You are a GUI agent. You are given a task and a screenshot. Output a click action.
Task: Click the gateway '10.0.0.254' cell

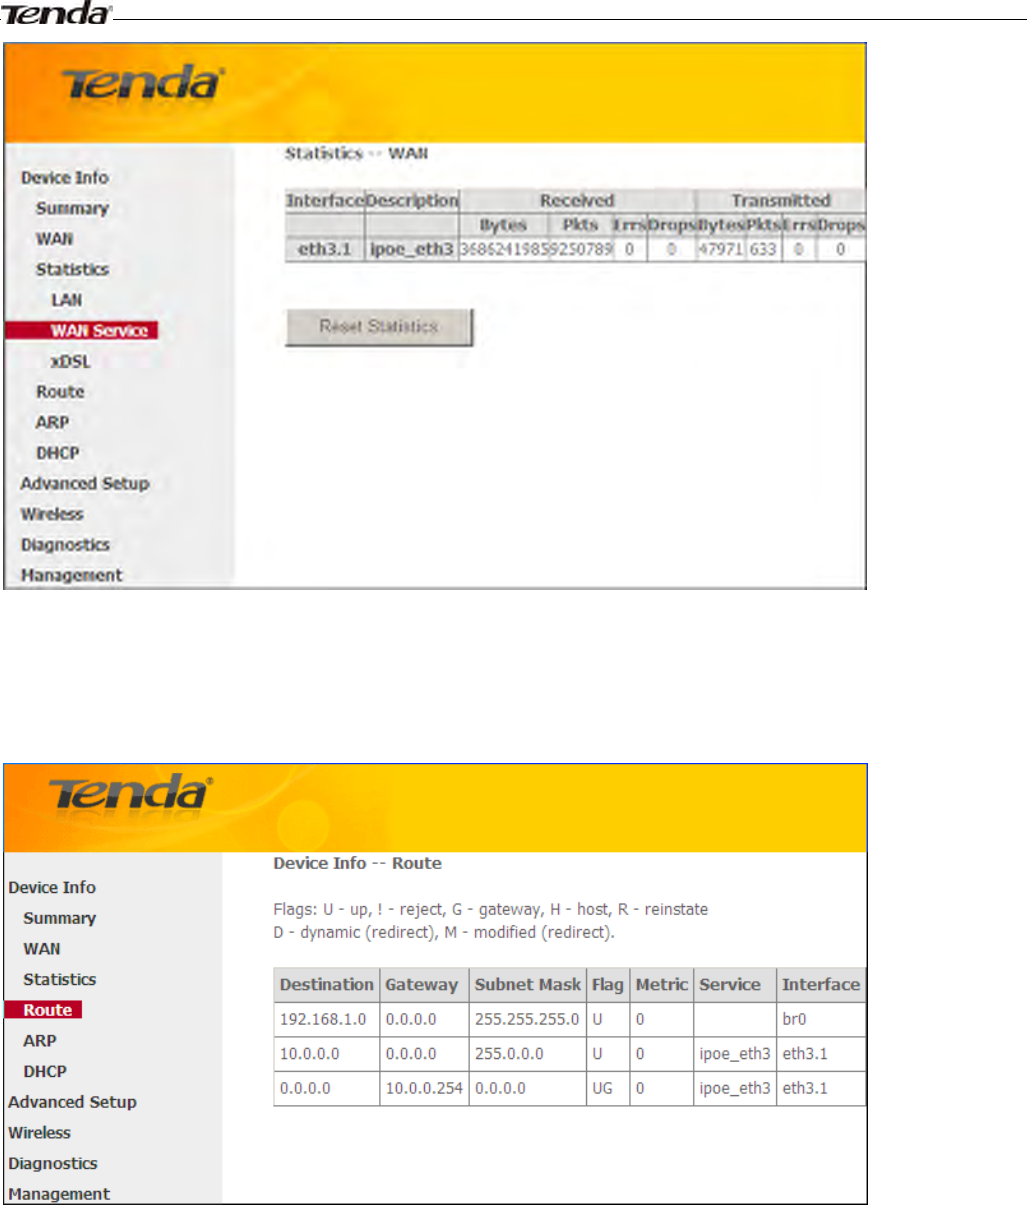(x=424, y=1088)
